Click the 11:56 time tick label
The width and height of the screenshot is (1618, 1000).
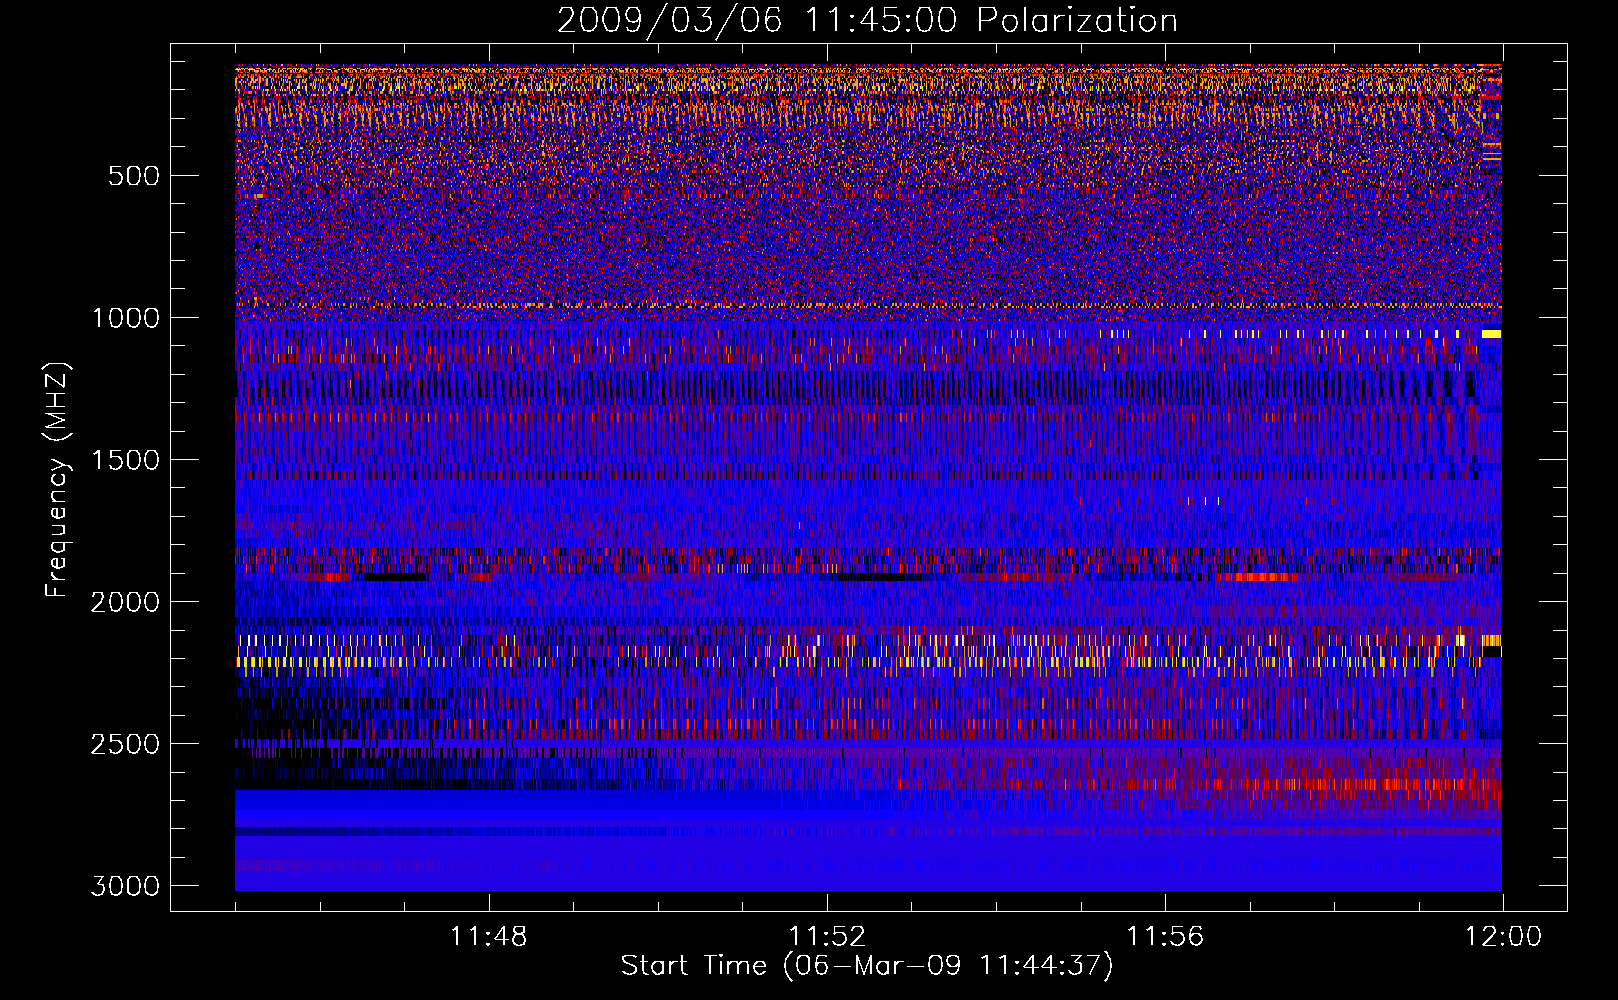click(x=1165, y=937)
